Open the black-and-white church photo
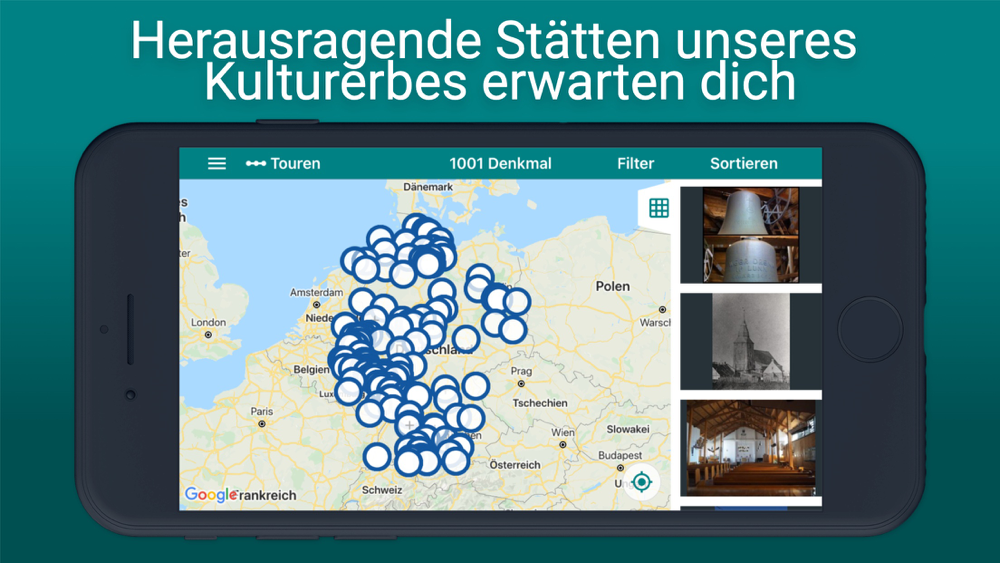The width and height of the screenshot is (1000, 563). coord(751,341)
